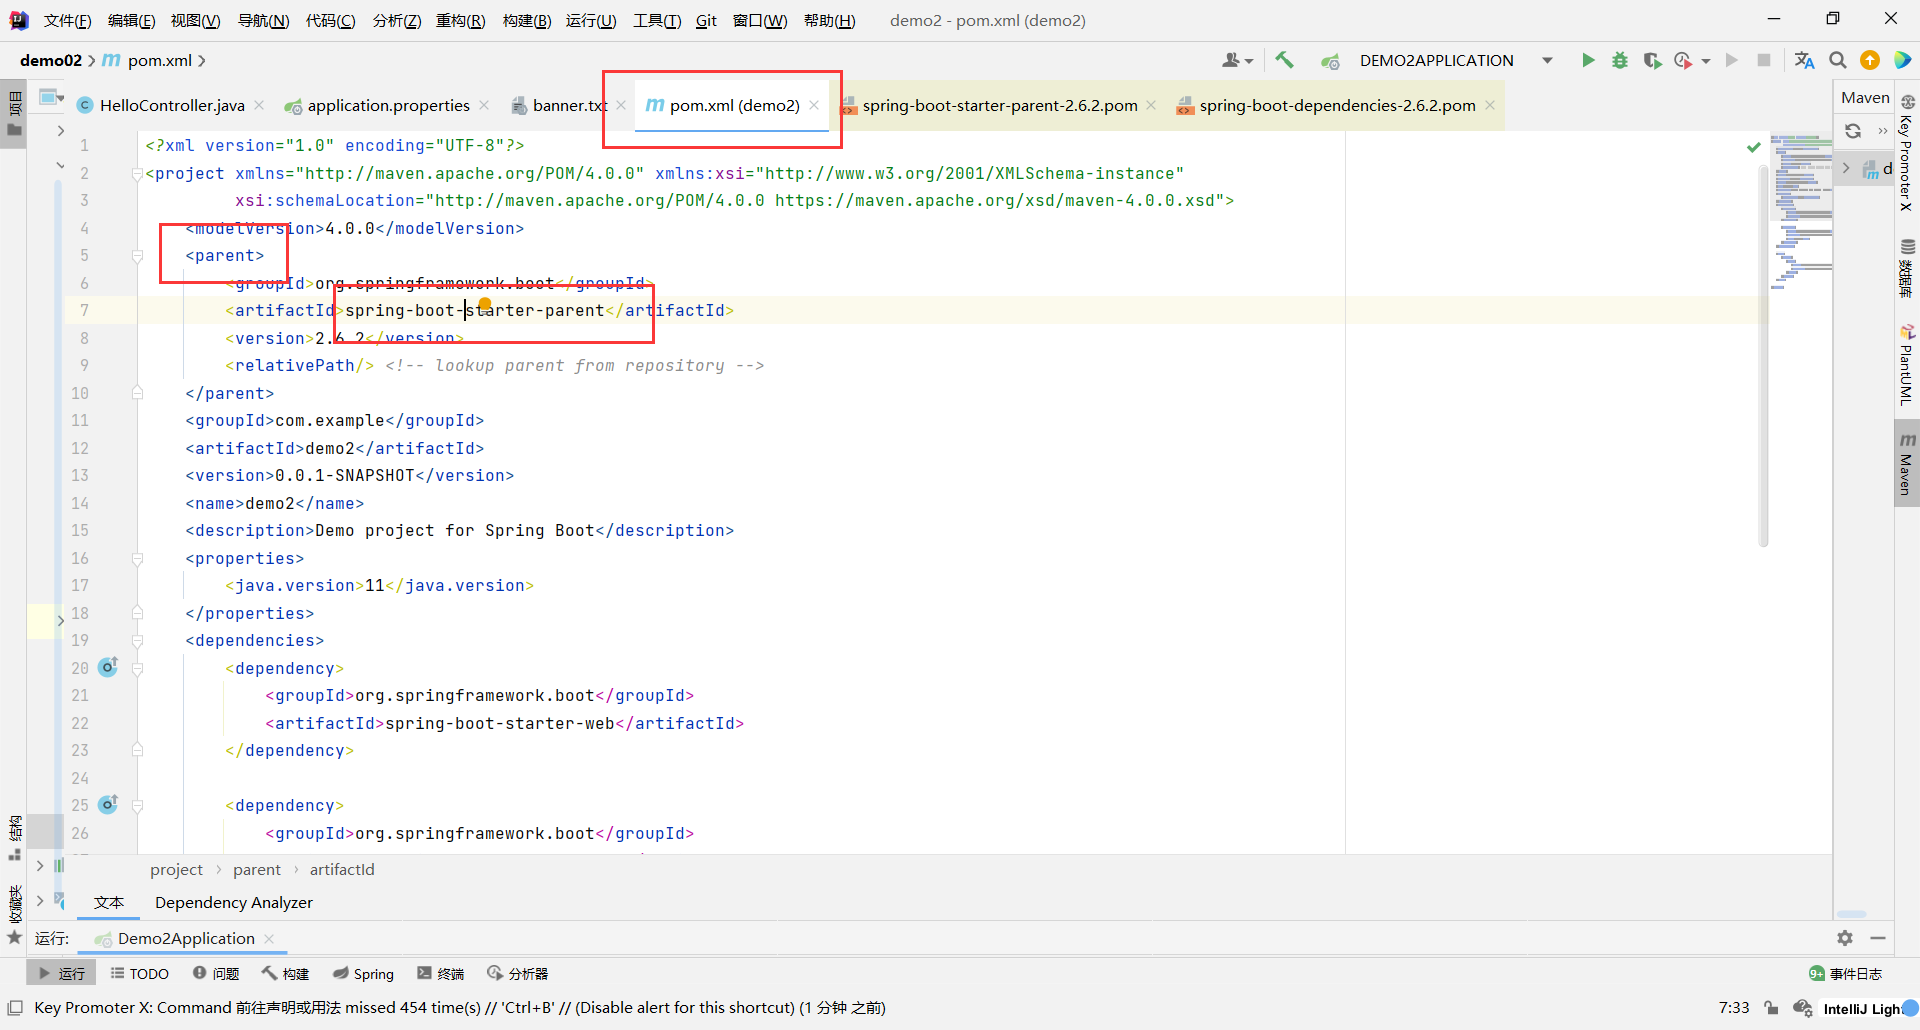Show more Maven toolbar actions chevrons
Screen dimensions: 1920x1030
(1883, 131)
